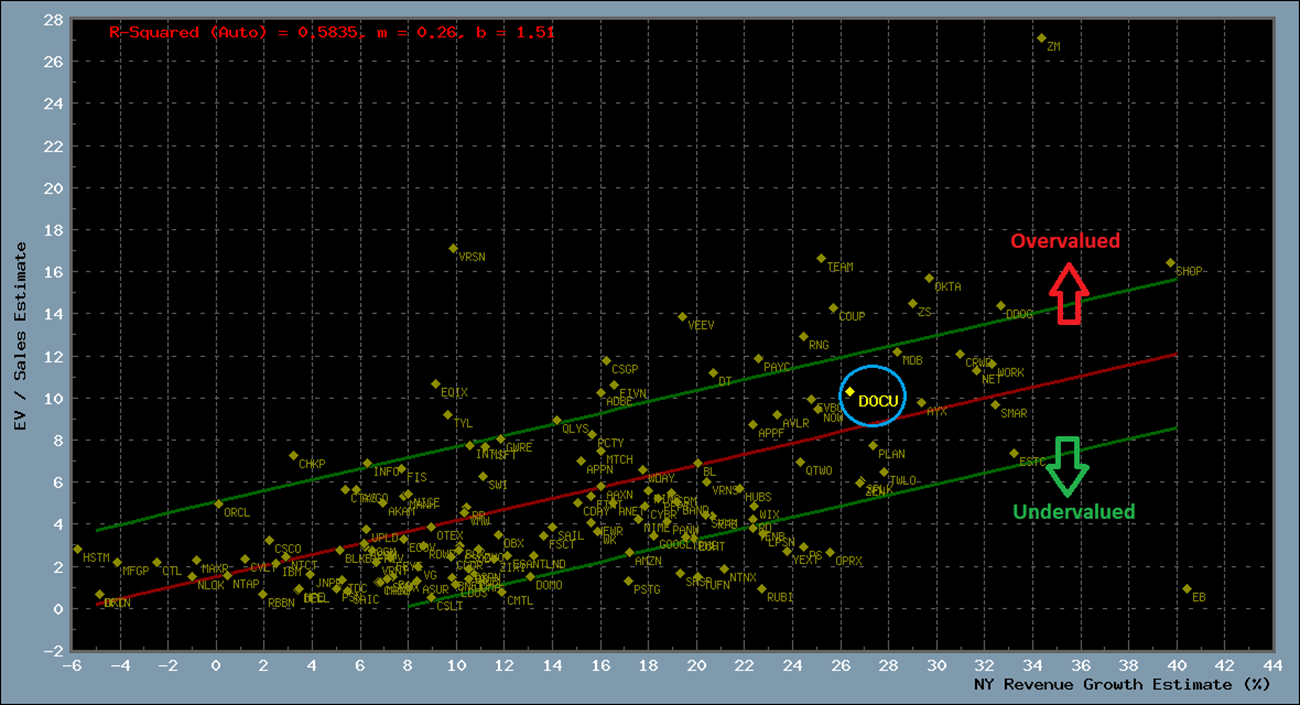This screenshot has width=1300, height=705.
Task: Select the MTCH ticker label
Action: click(x=620, y=460)
